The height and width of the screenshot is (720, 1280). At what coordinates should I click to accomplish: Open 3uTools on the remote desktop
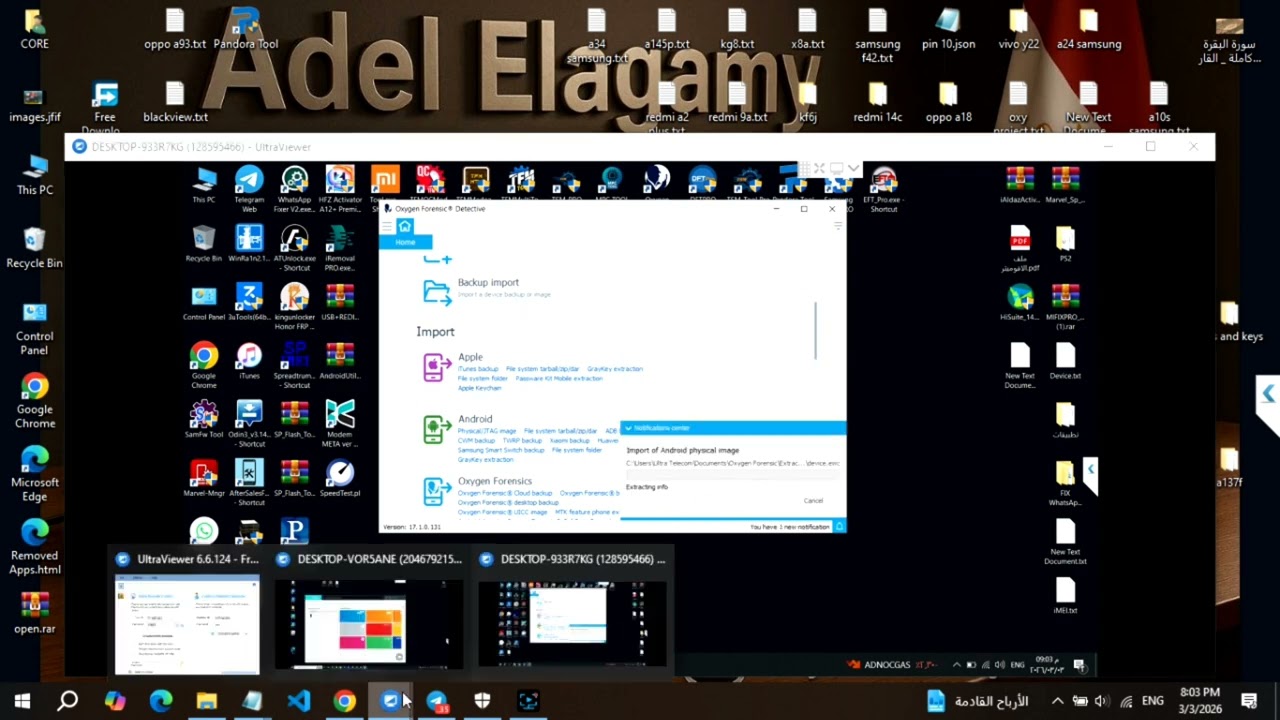[249, 304]
